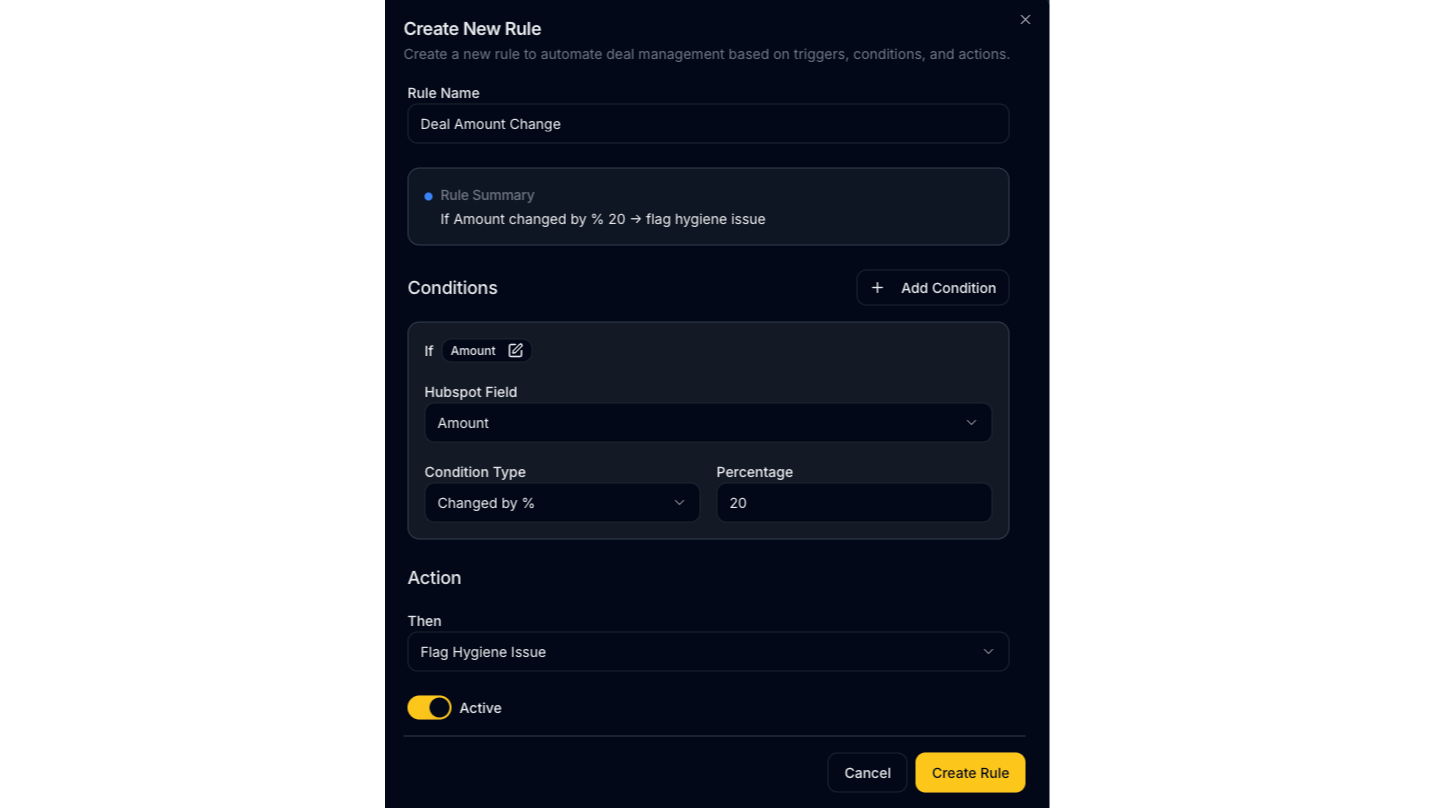Close the Create New Rule dialog

point(1024,19)
